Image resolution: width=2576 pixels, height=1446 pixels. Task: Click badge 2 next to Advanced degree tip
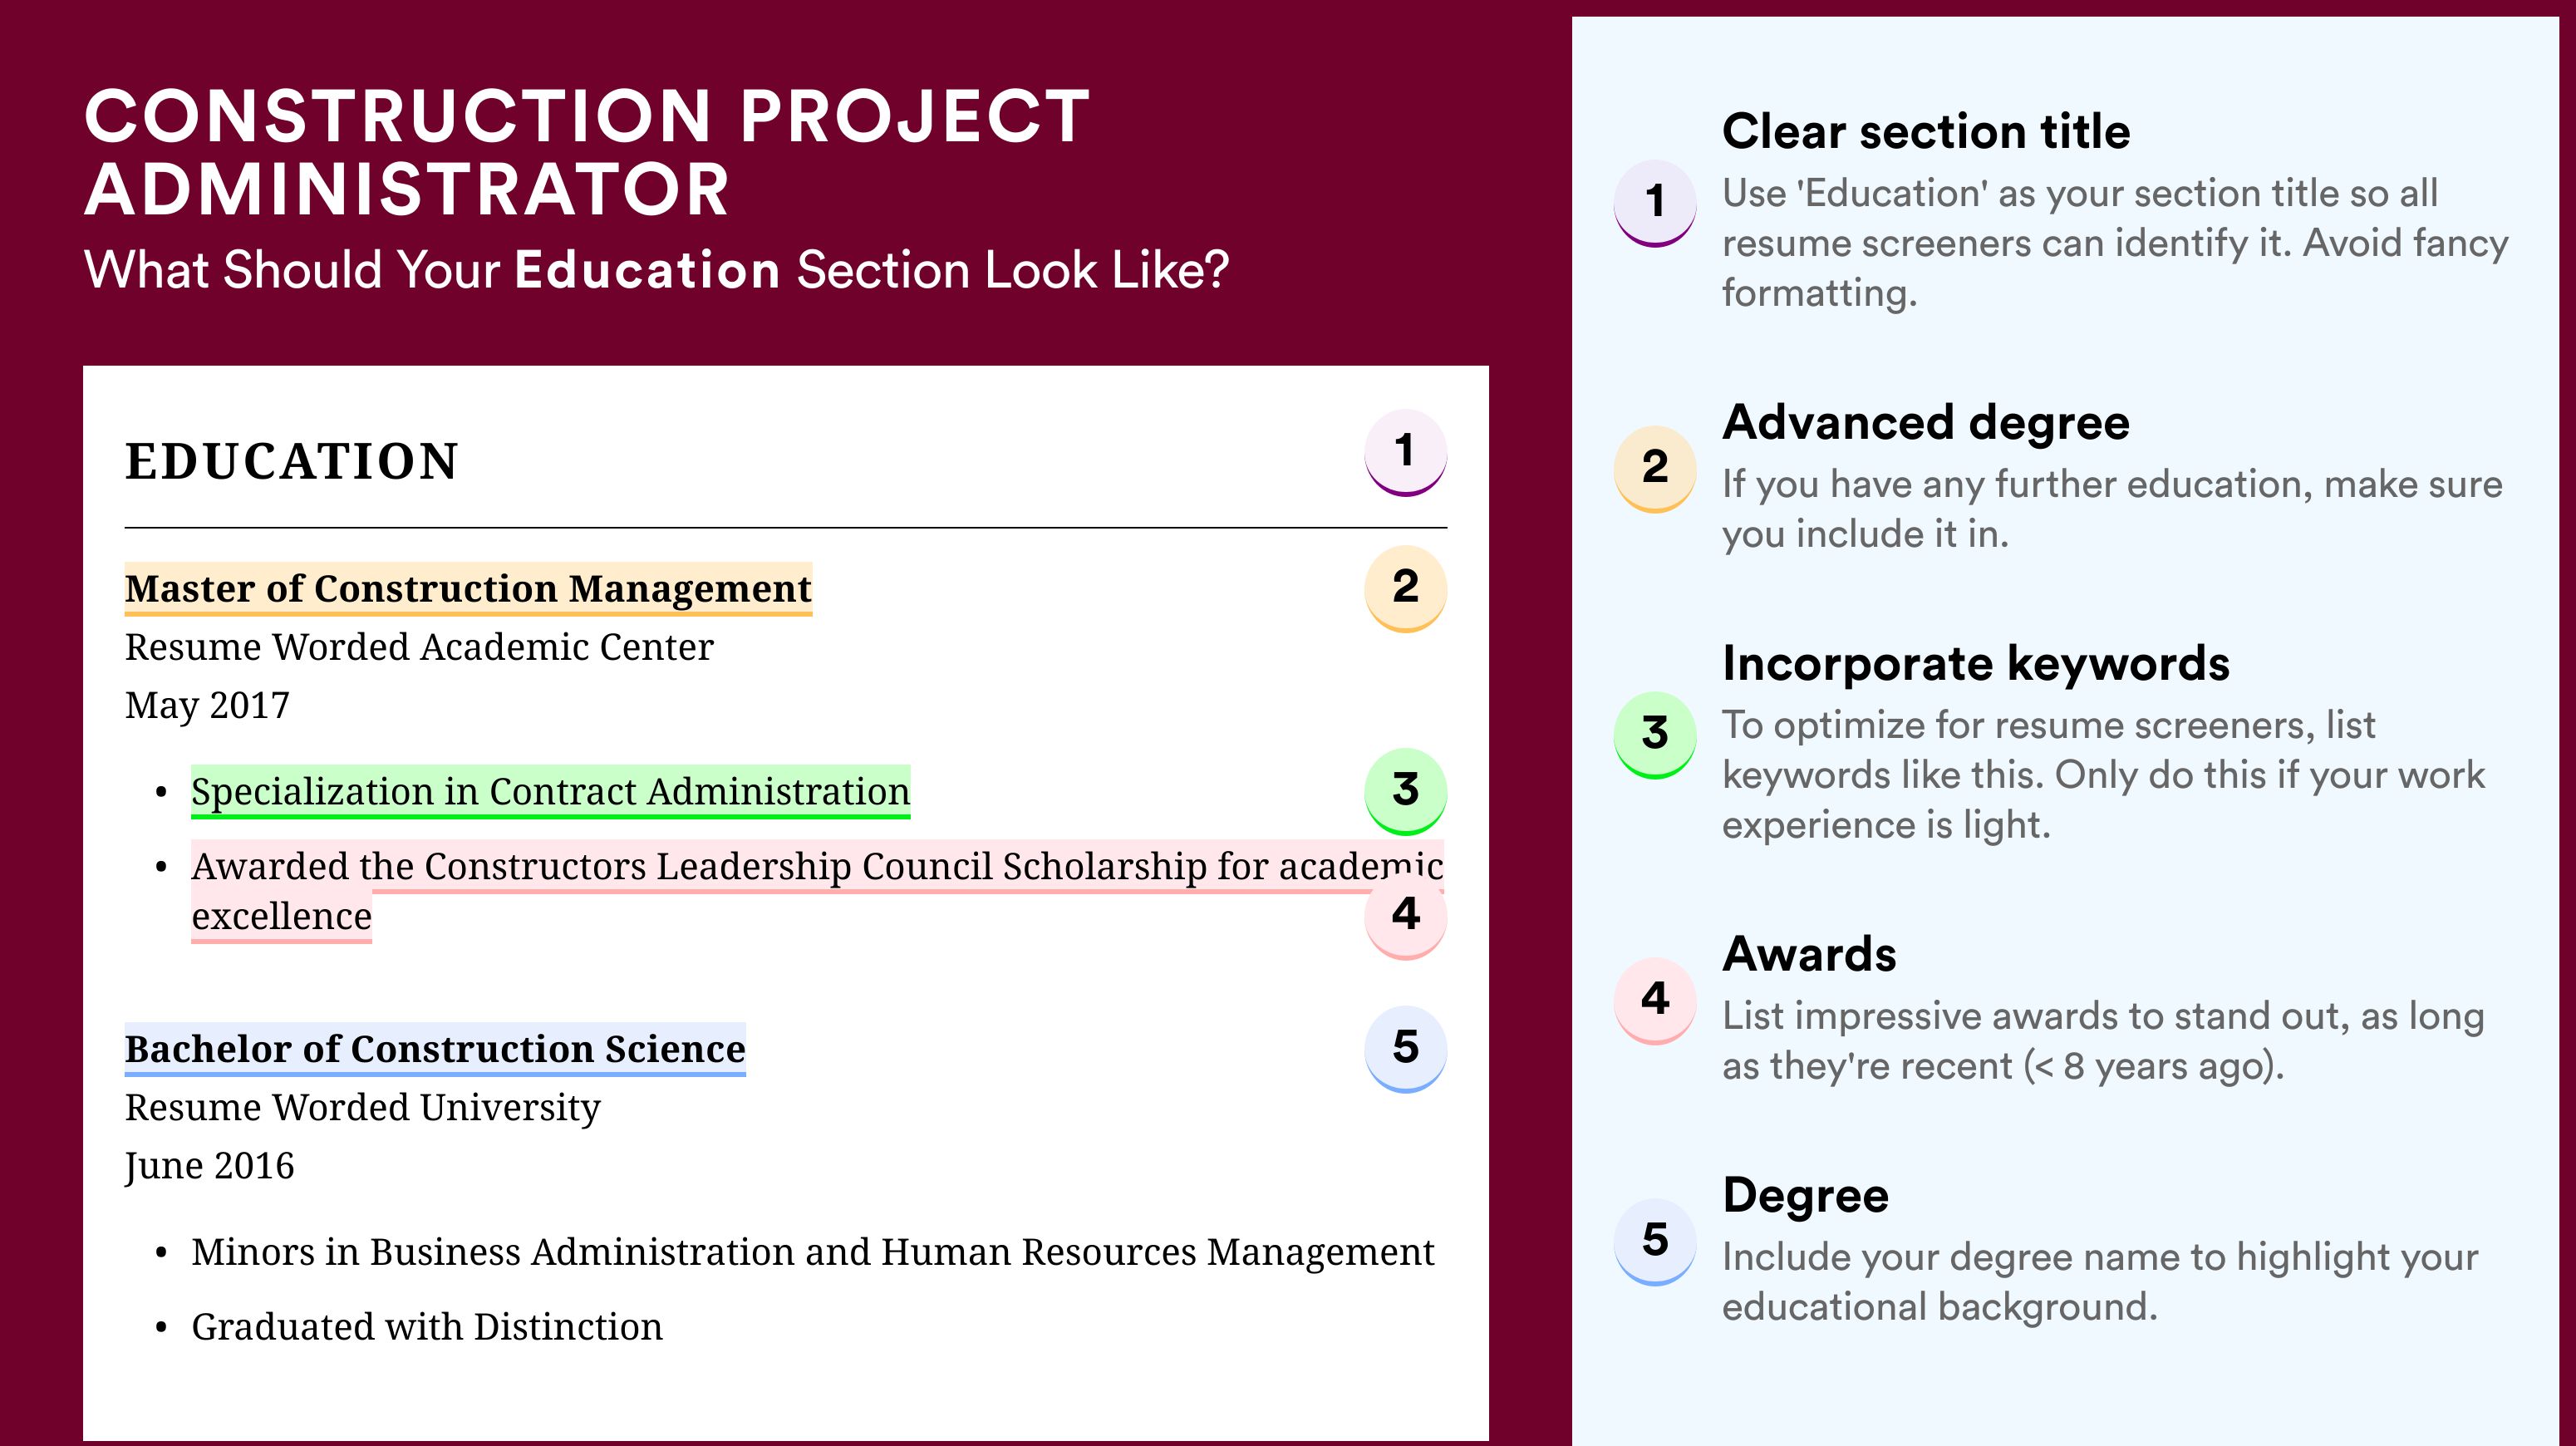1655,468
